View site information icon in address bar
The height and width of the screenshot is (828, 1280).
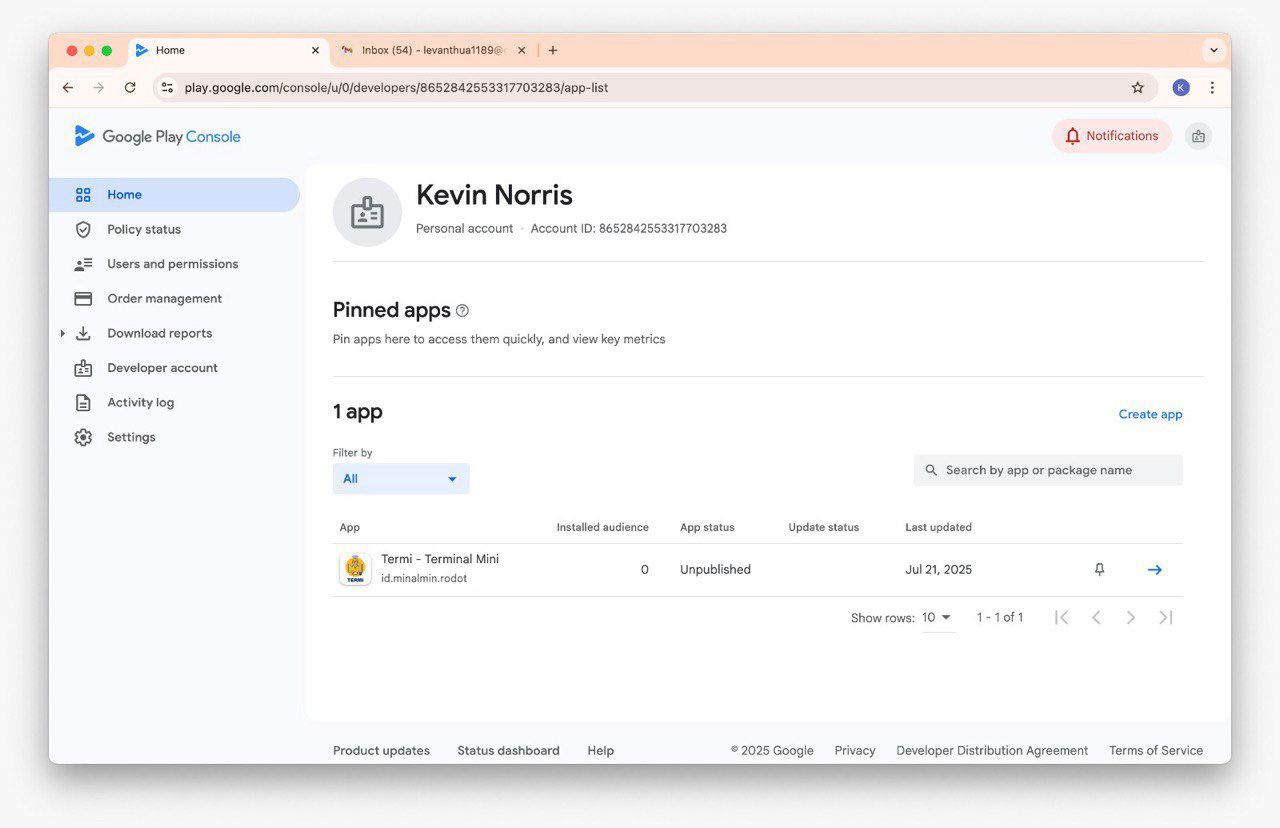coord(168,88)
